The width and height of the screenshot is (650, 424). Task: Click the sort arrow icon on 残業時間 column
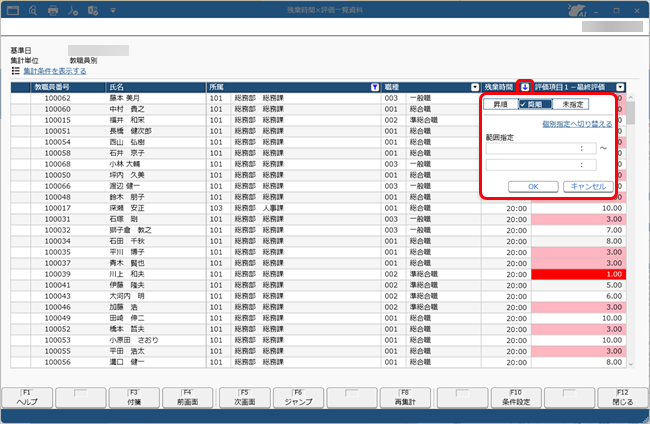coord(525,87)
